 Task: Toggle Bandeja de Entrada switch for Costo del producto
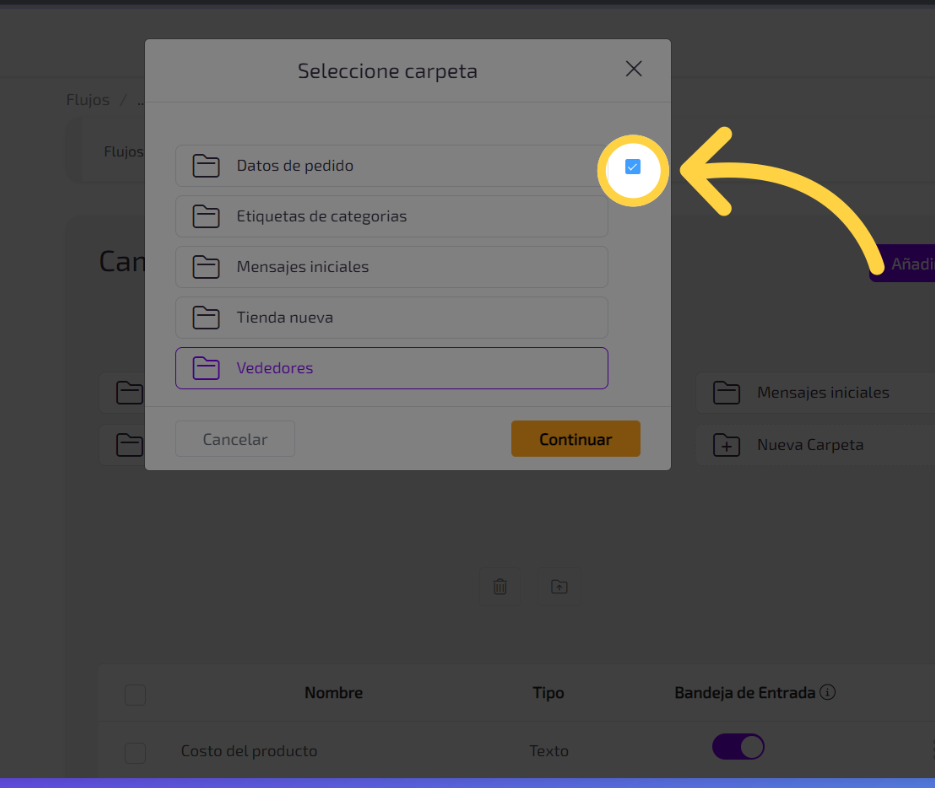(x=738, y=747)
